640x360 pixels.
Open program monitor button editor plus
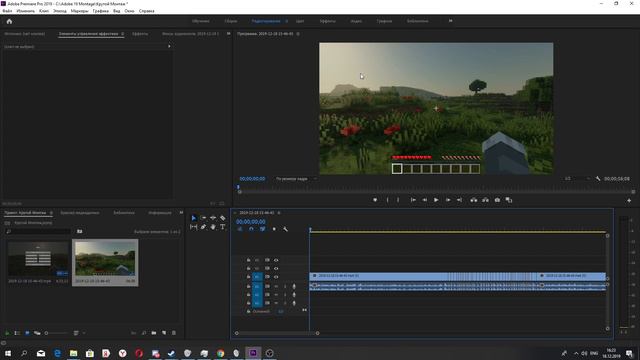[x=629, y=200]
